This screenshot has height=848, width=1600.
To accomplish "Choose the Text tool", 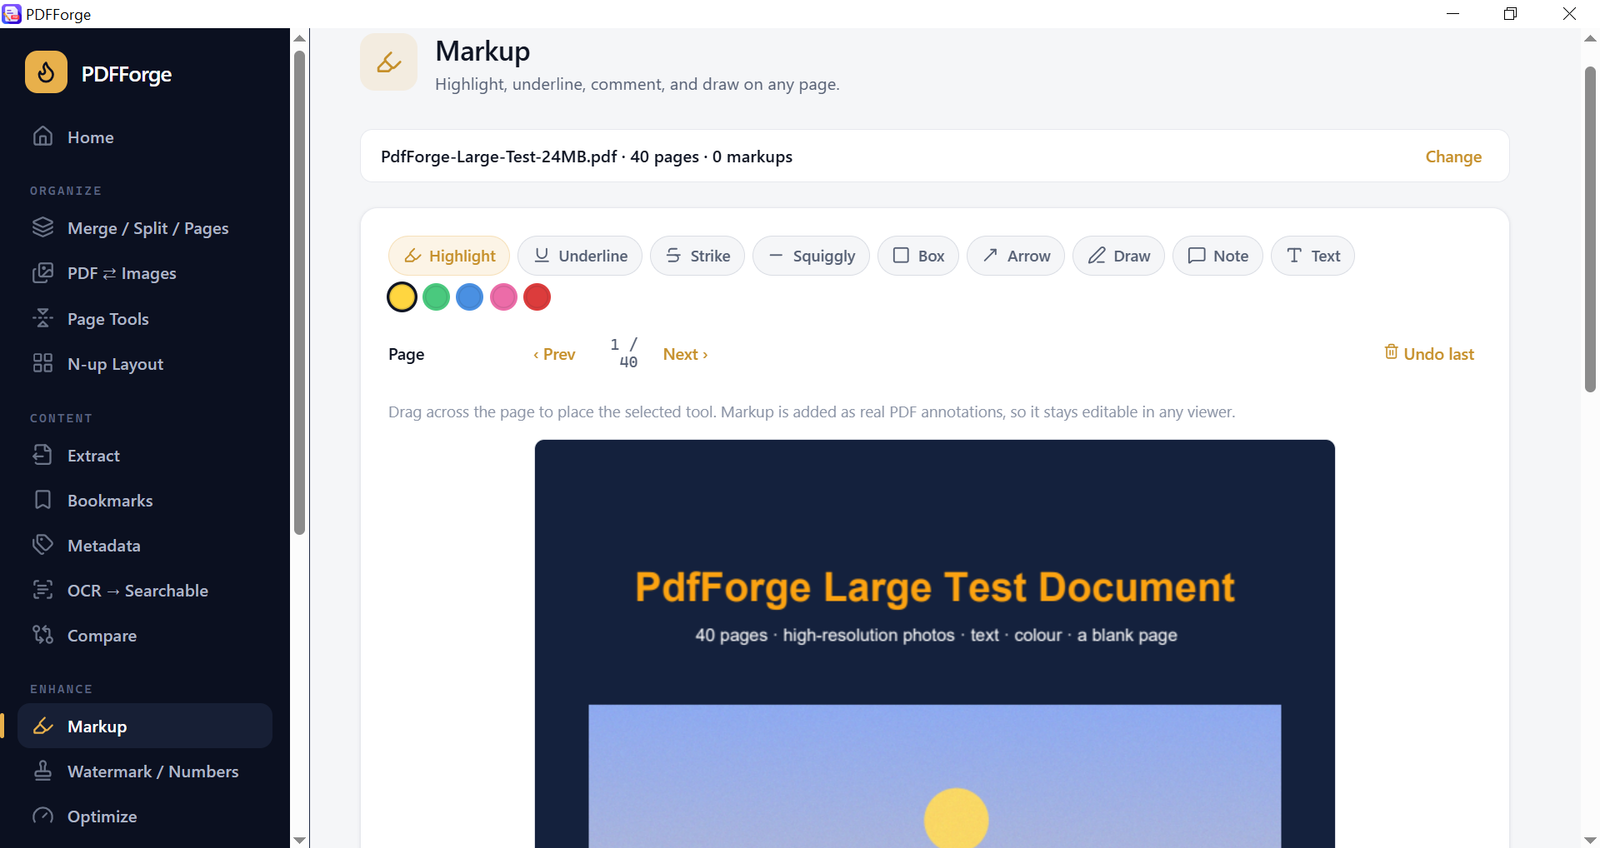I will click(x=1313, y=256).
